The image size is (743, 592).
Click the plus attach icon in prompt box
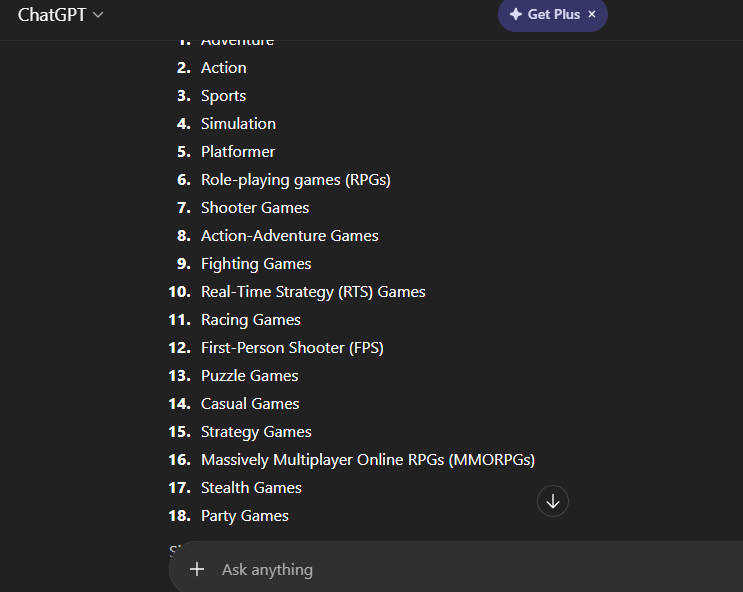point(197,569)
